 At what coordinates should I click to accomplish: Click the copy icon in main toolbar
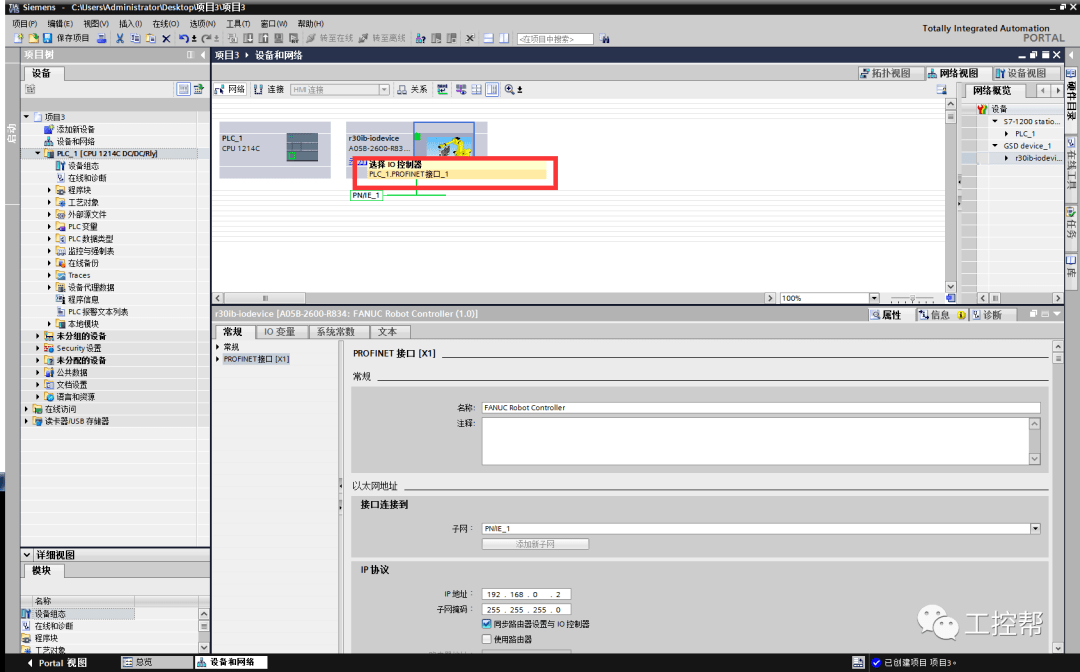[x=135, y=39]
